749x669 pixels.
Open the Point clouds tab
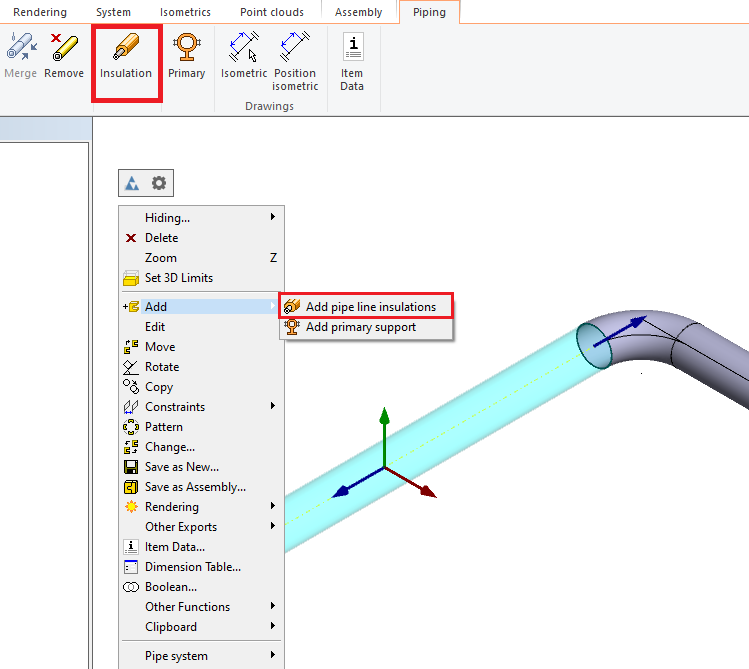(274, 12)
